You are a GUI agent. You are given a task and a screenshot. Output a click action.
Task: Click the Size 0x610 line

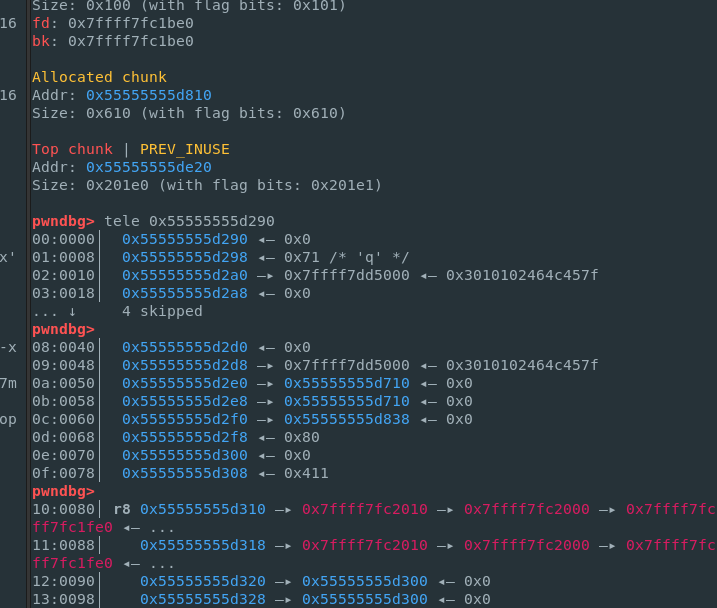tap(189, 113)
